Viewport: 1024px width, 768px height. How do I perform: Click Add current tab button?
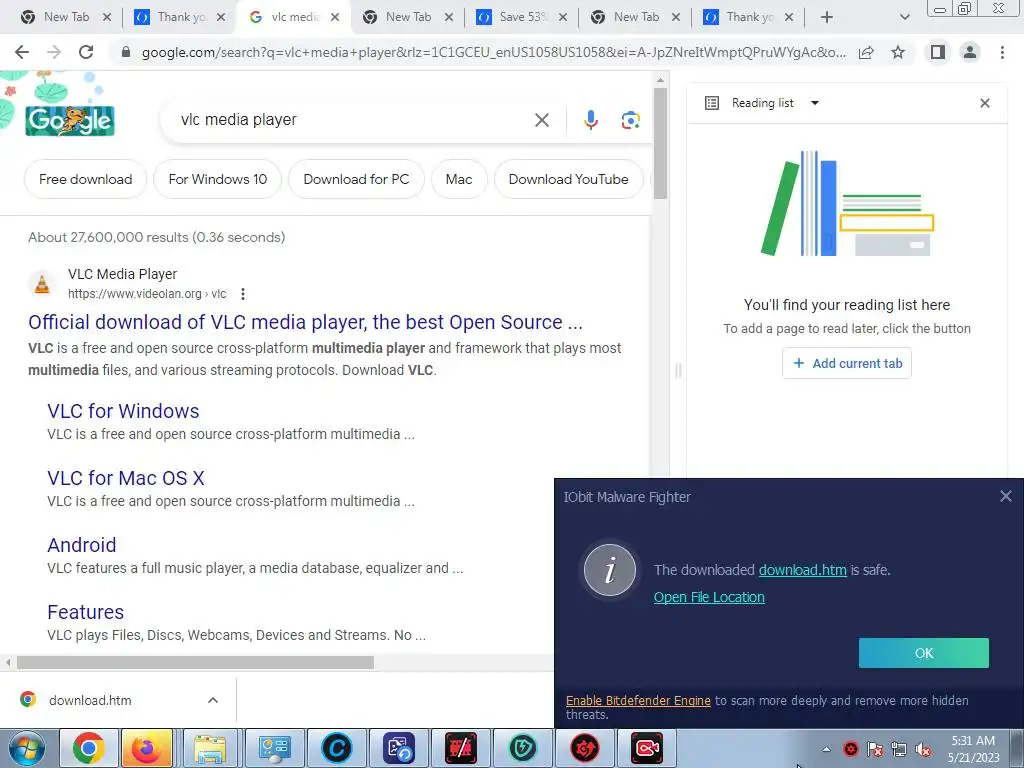coord(846,363)
